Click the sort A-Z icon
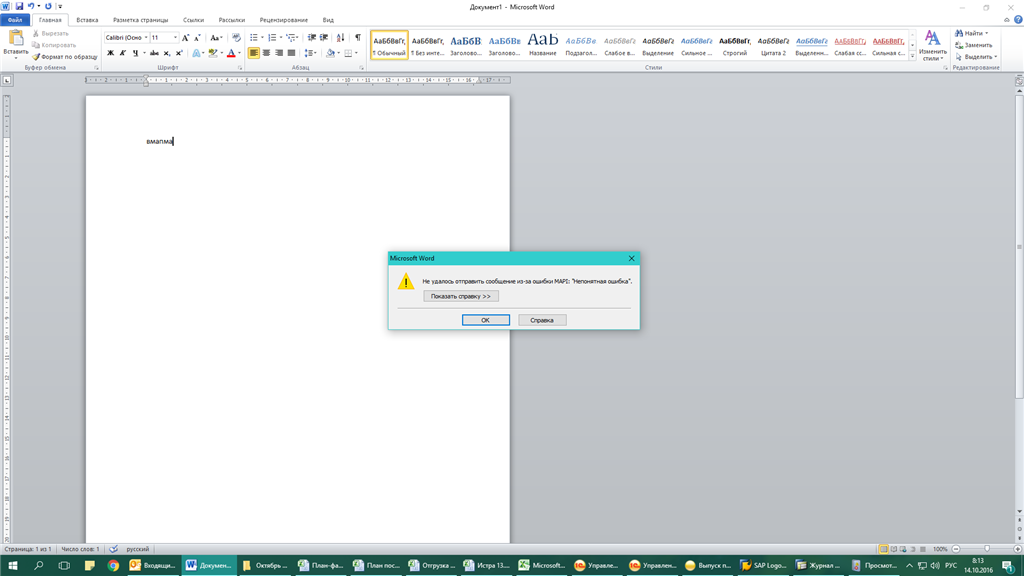Screen dimensions: 1024x576 [x=340, y=38]
